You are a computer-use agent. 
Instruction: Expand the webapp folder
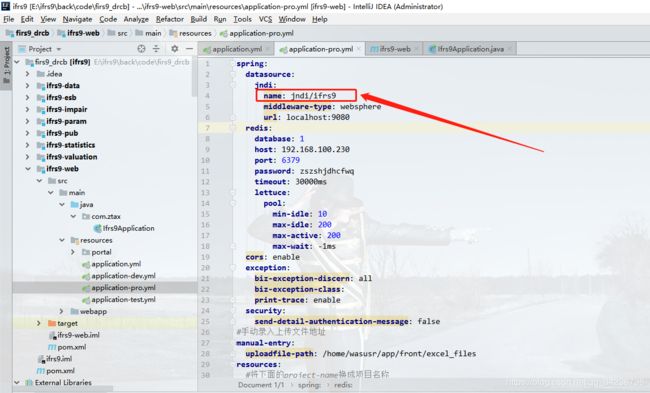point(61,311)
